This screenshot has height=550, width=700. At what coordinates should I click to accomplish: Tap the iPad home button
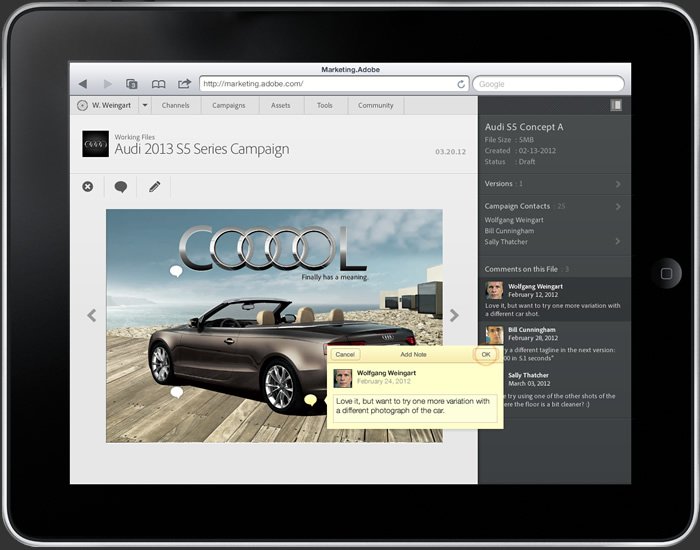click(x=666, y=273)
